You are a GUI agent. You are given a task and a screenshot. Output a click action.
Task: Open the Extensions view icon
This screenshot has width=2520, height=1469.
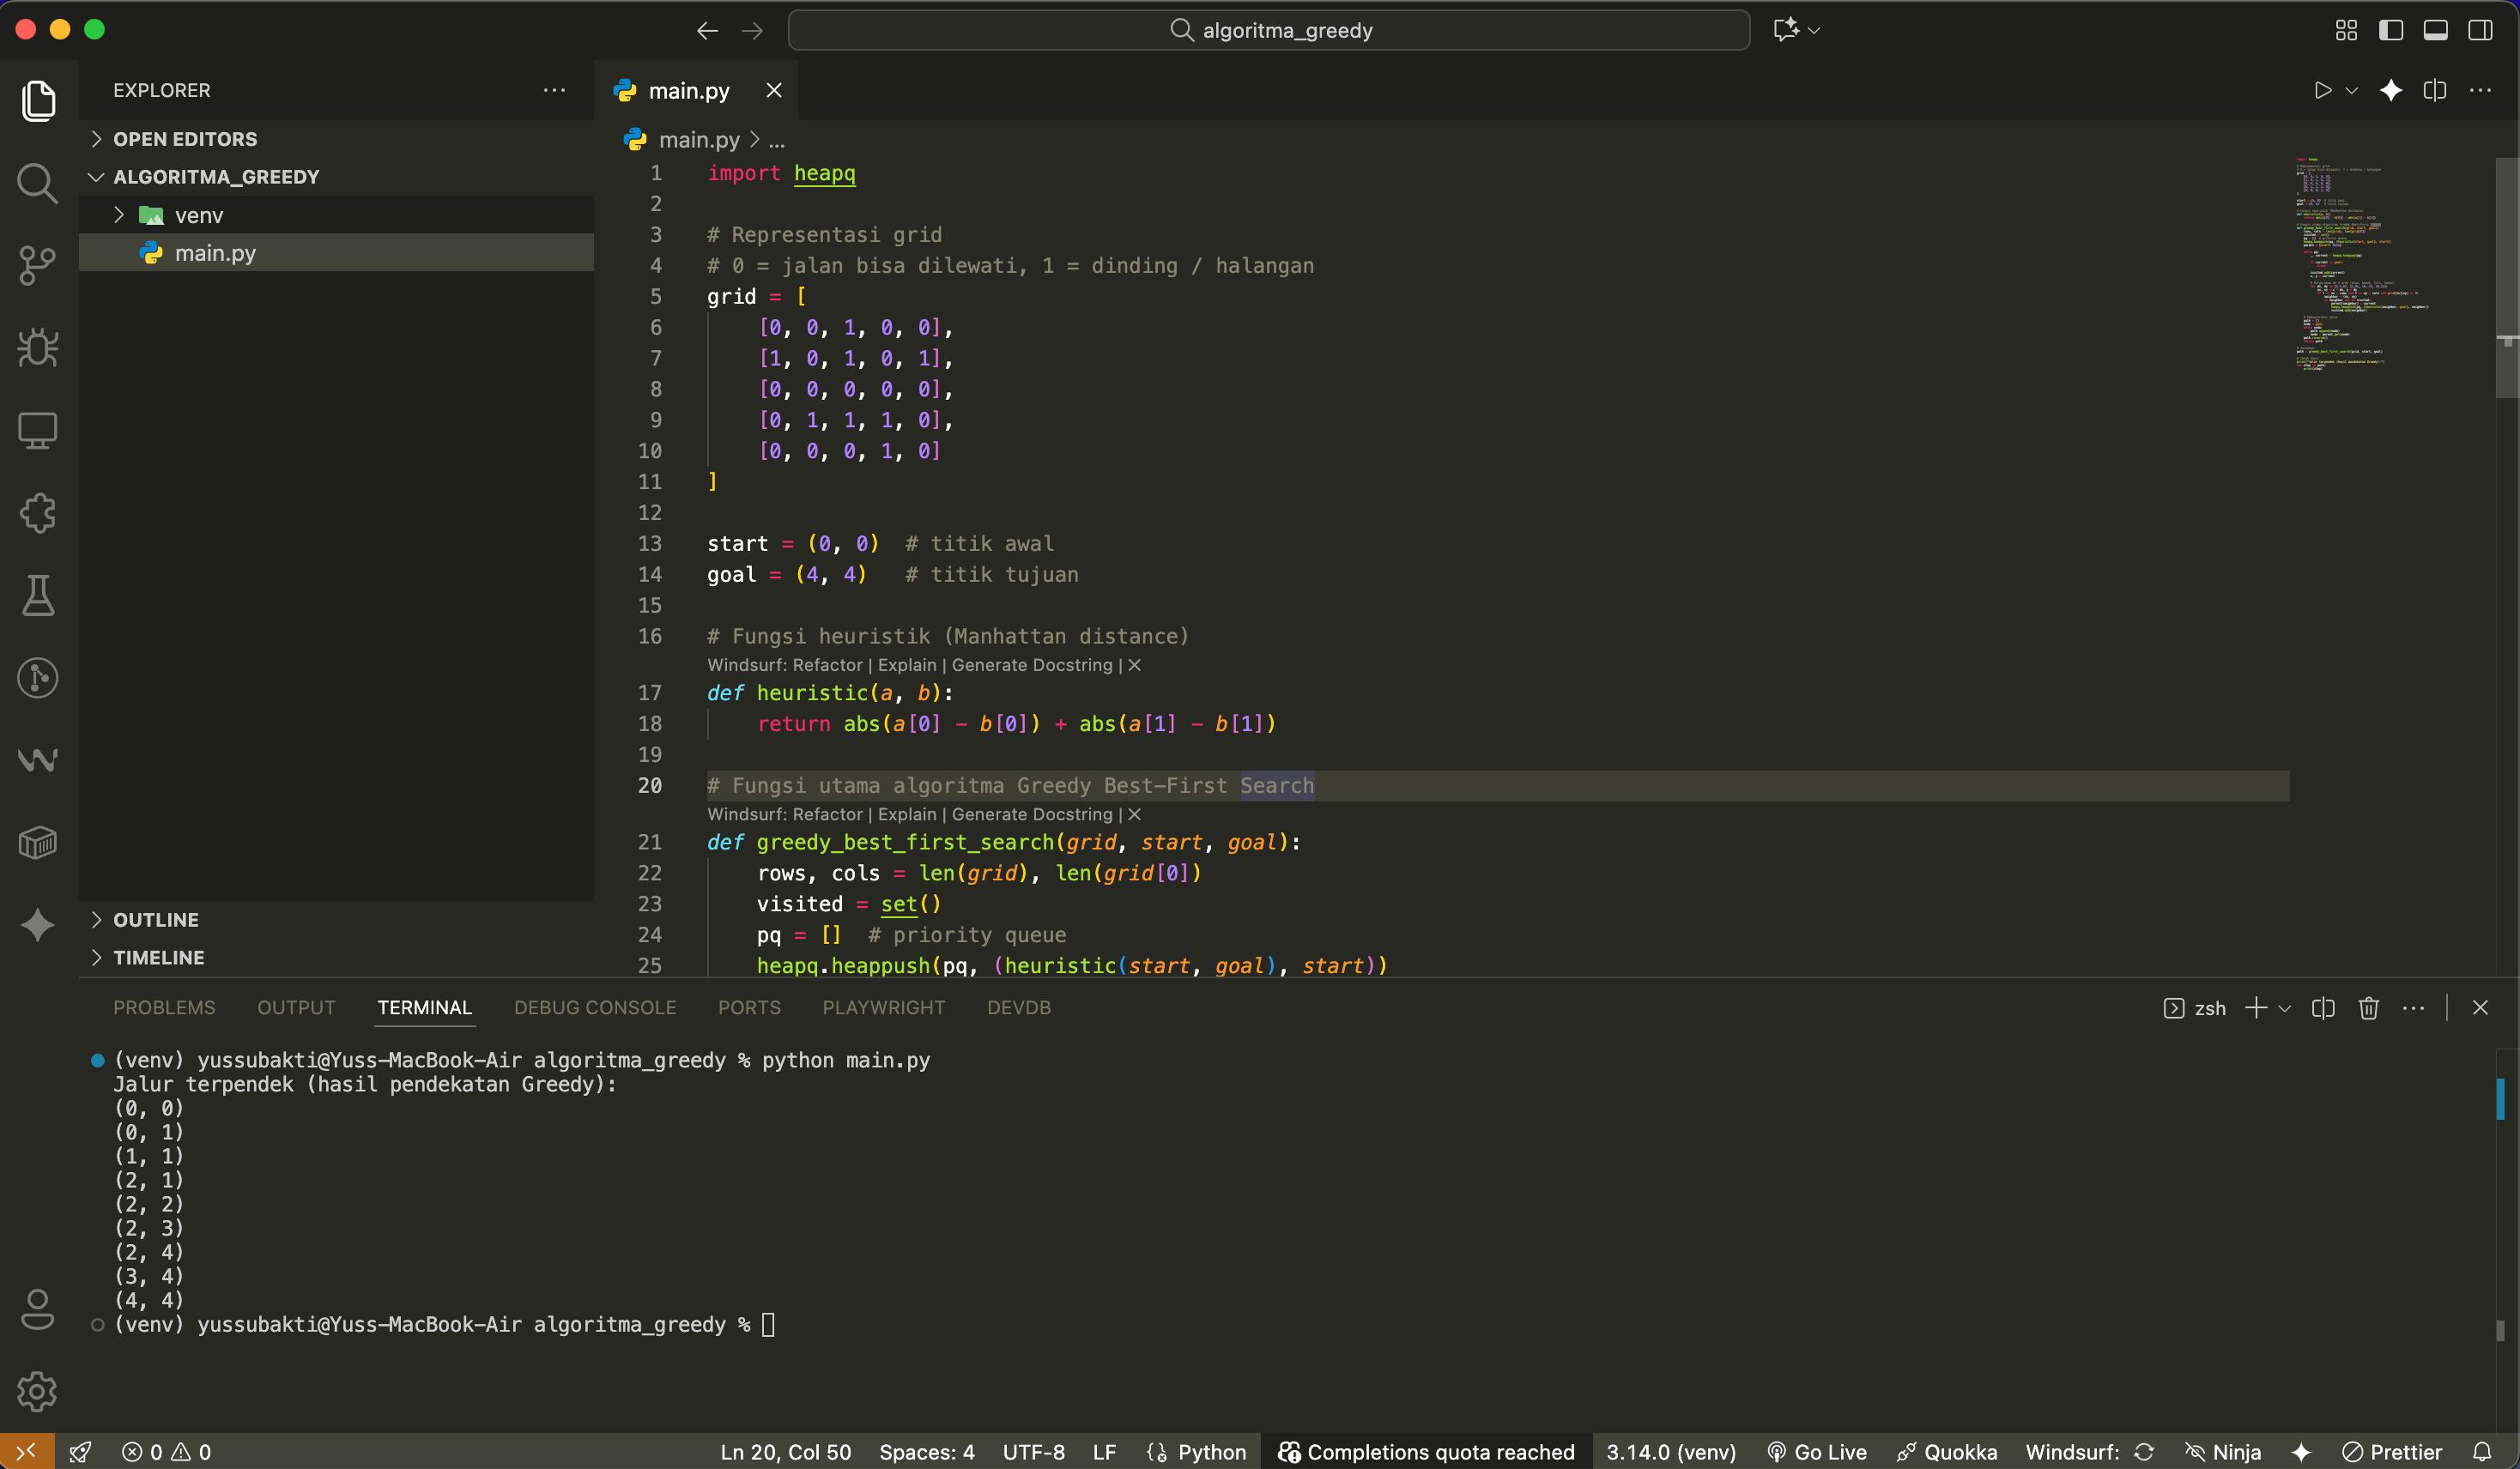[38, 513]
